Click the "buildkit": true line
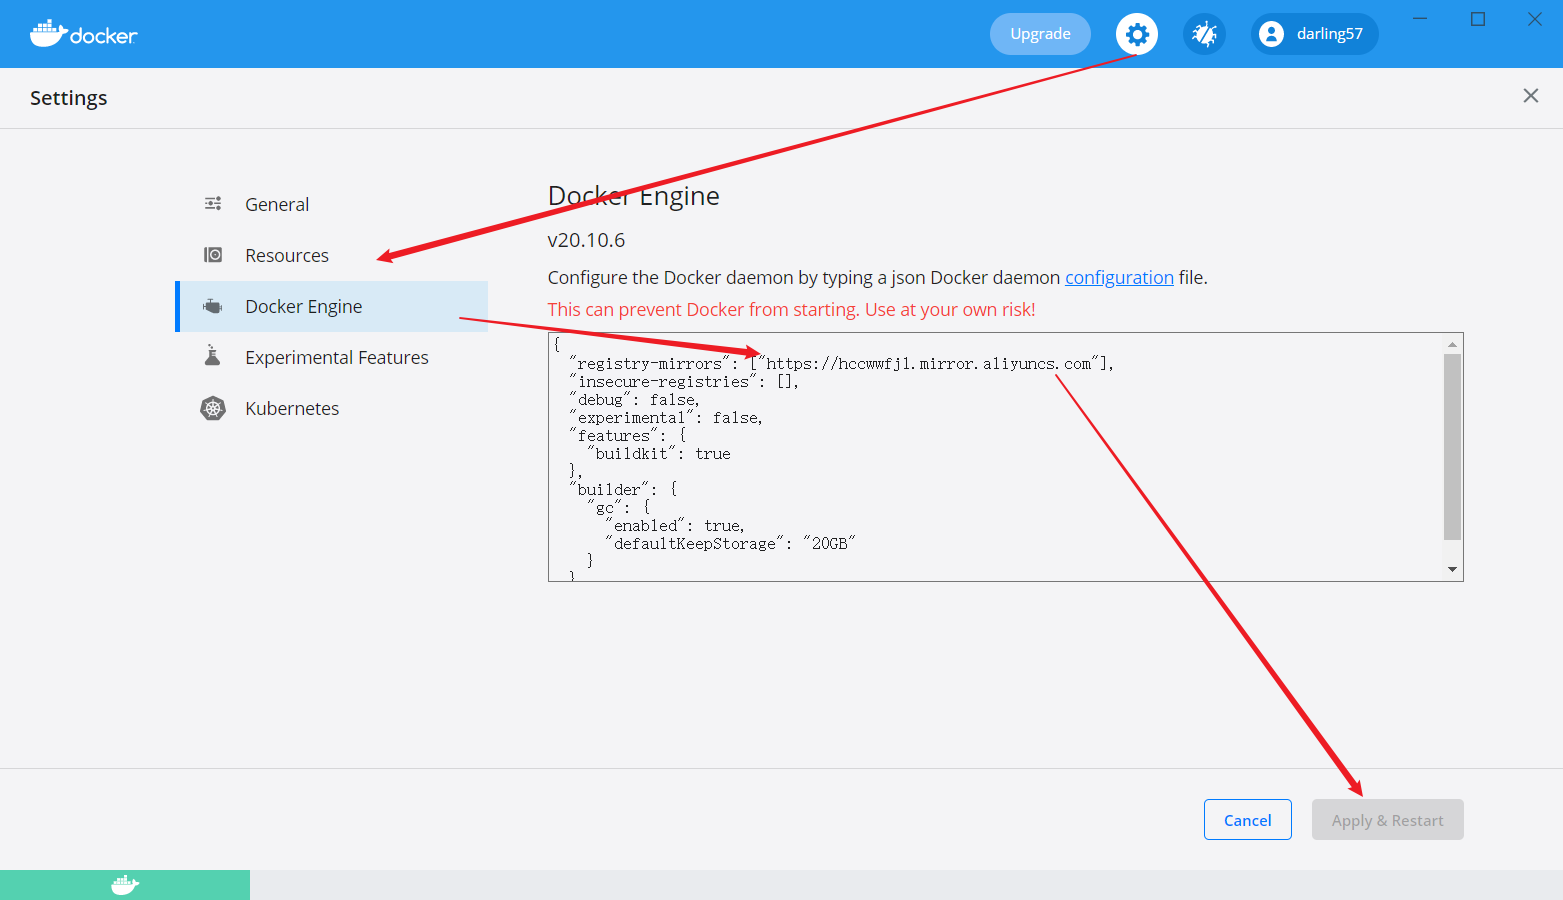The height and width of the screenshot is (900, 1563). coord(658,453)
